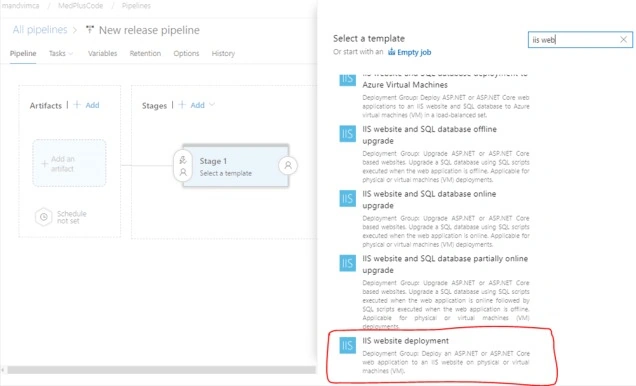Screen dimensions: 636x386
Task: Click Add next to Stages
Action: coord(198,105)
